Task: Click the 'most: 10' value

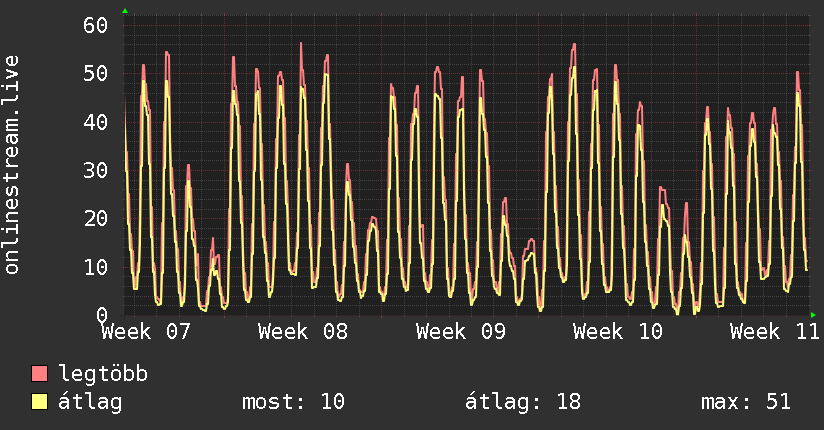Action: [293, 402]
